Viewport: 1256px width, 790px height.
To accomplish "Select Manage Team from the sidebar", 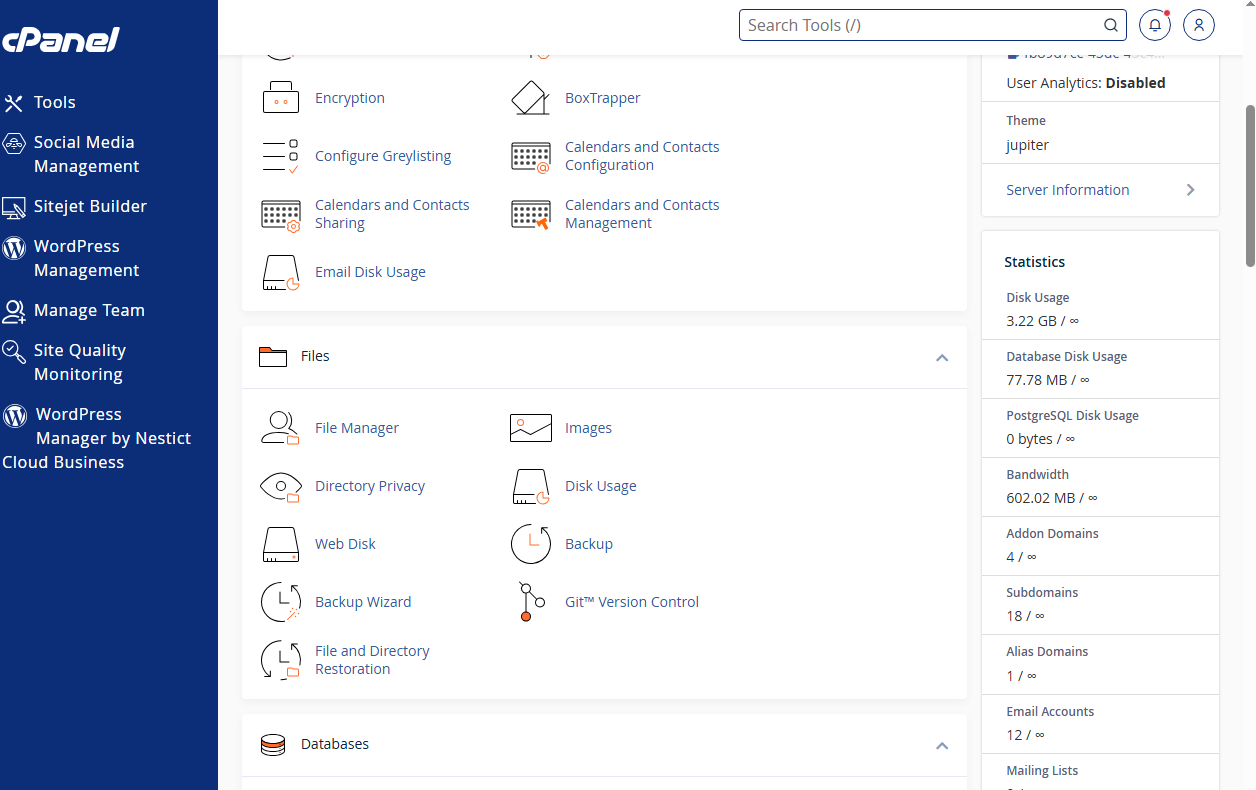I will tap(89, 310).
